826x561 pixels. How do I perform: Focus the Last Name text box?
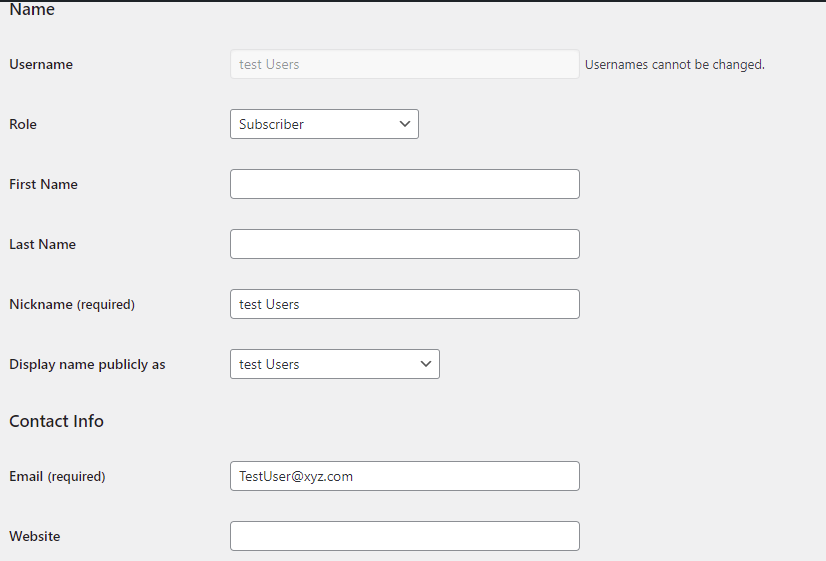[x=404, y=244]
